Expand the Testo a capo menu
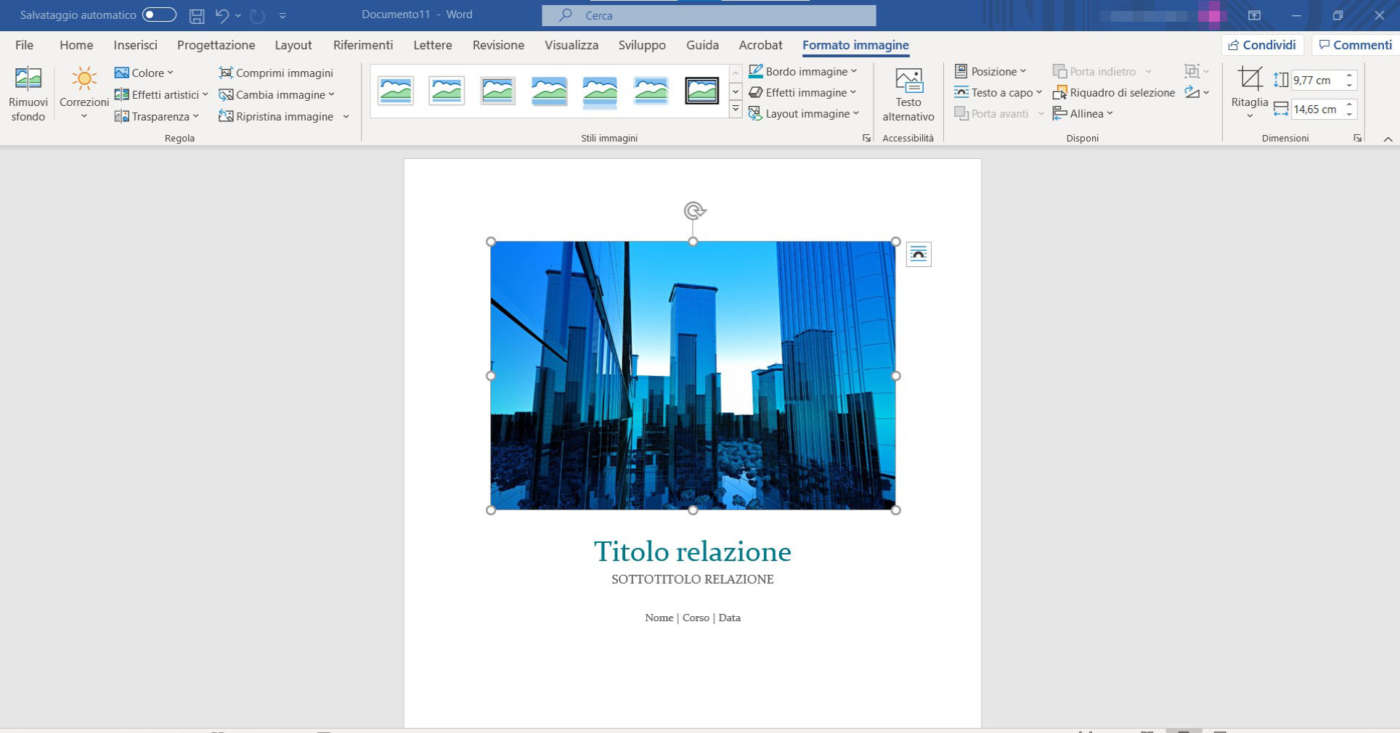 coord(998,93)
